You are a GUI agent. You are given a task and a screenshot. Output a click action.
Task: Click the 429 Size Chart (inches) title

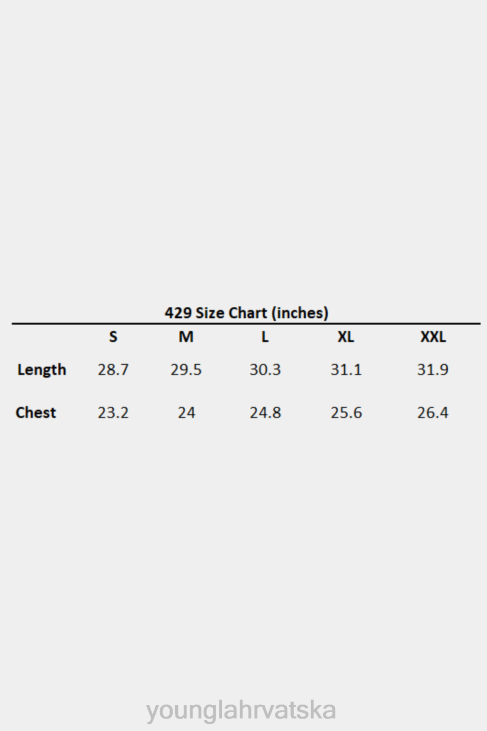pos(246,313)
